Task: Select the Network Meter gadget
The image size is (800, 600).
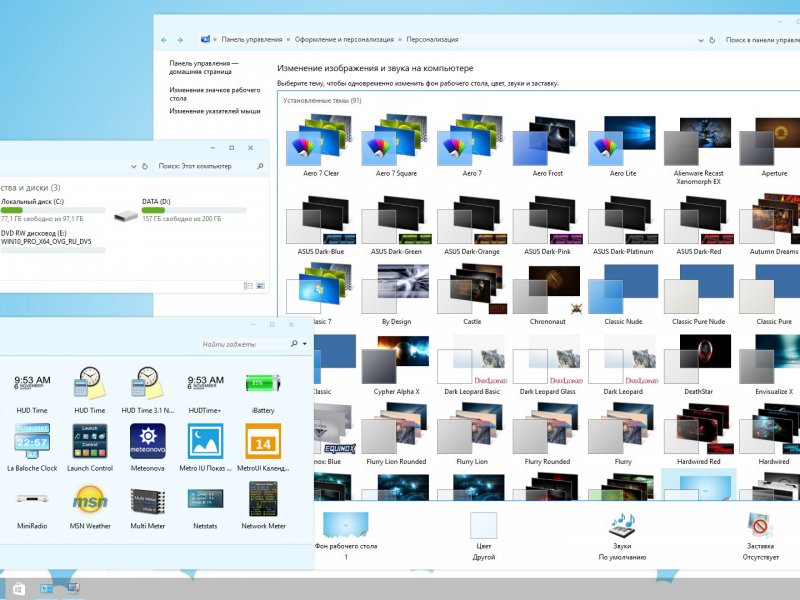Action: coord(263,505)
